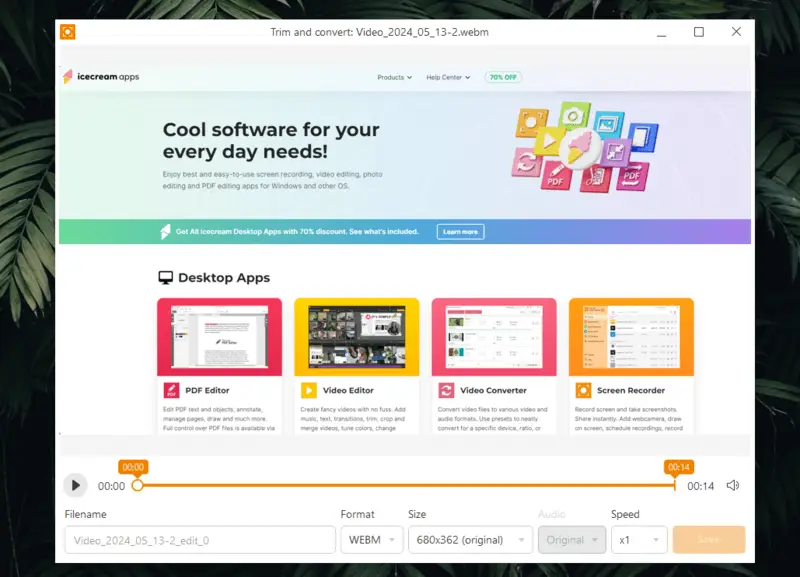The height and width of the screenshot is (577, 800).
Task: Click the 00:14 end trim marker label
Action: pos(679,467)
